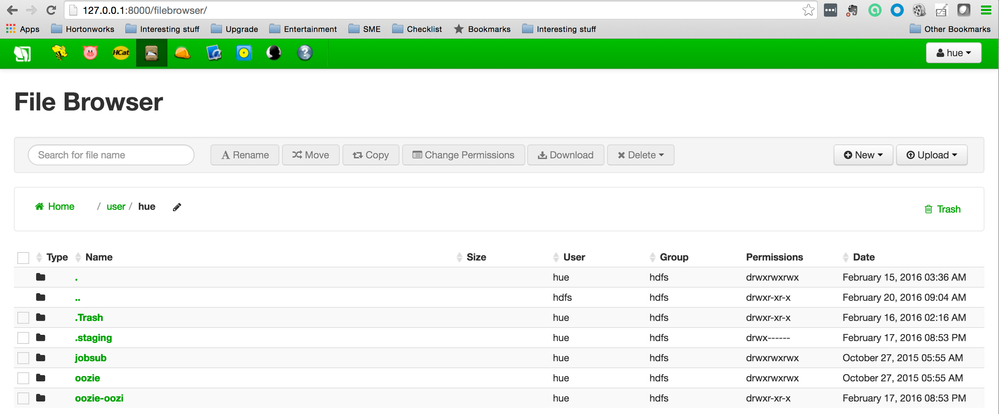The width and height of the screenshot is (999, 414).
Task: Select the oozie folder checkbox
Action: [23, 378]
